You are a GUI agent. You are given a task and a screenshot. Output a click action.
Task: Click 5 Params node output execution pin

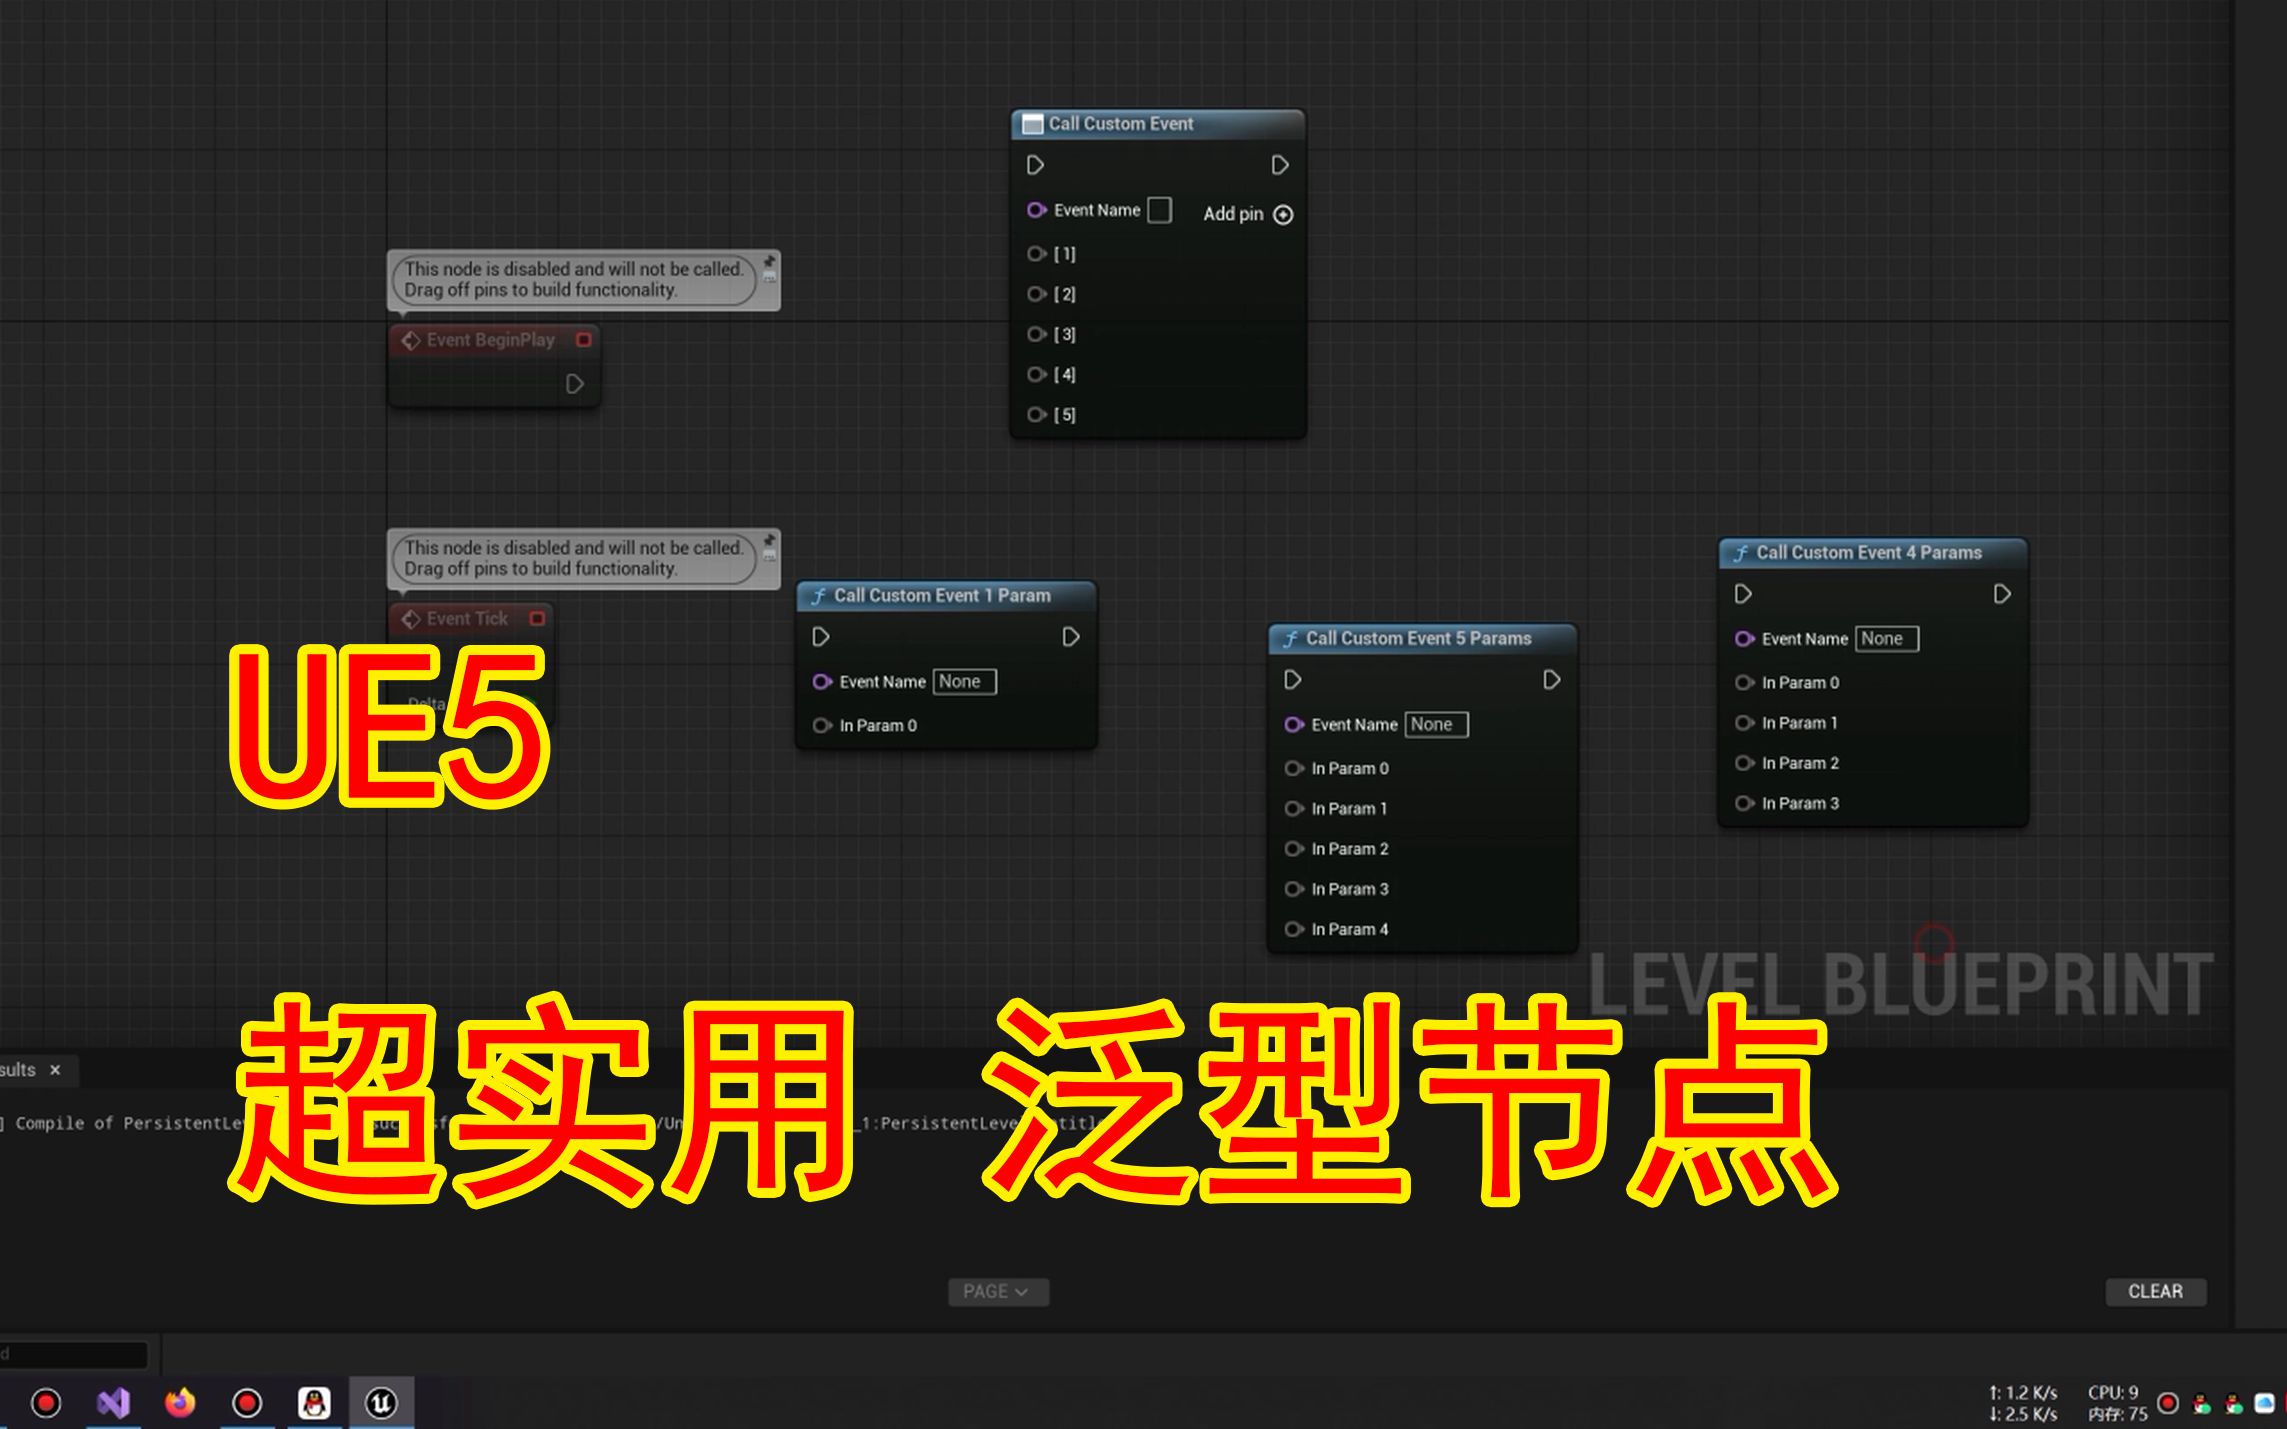click(1551, 680)
